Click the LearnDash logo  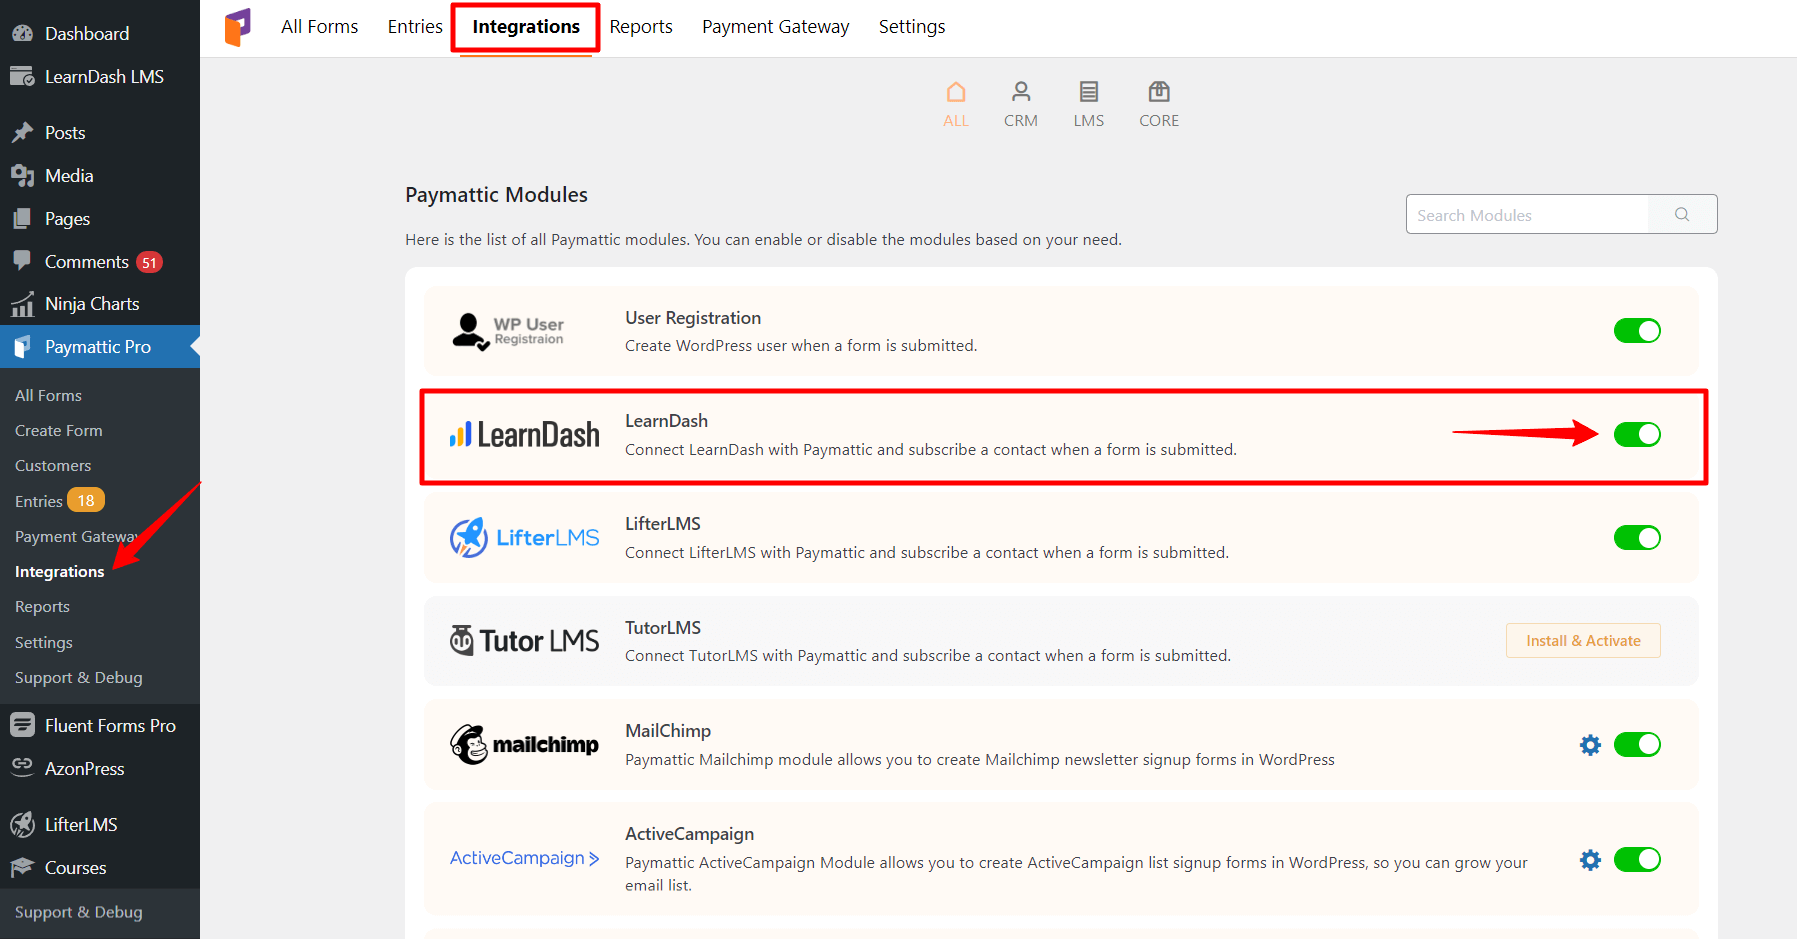(525, 435)
